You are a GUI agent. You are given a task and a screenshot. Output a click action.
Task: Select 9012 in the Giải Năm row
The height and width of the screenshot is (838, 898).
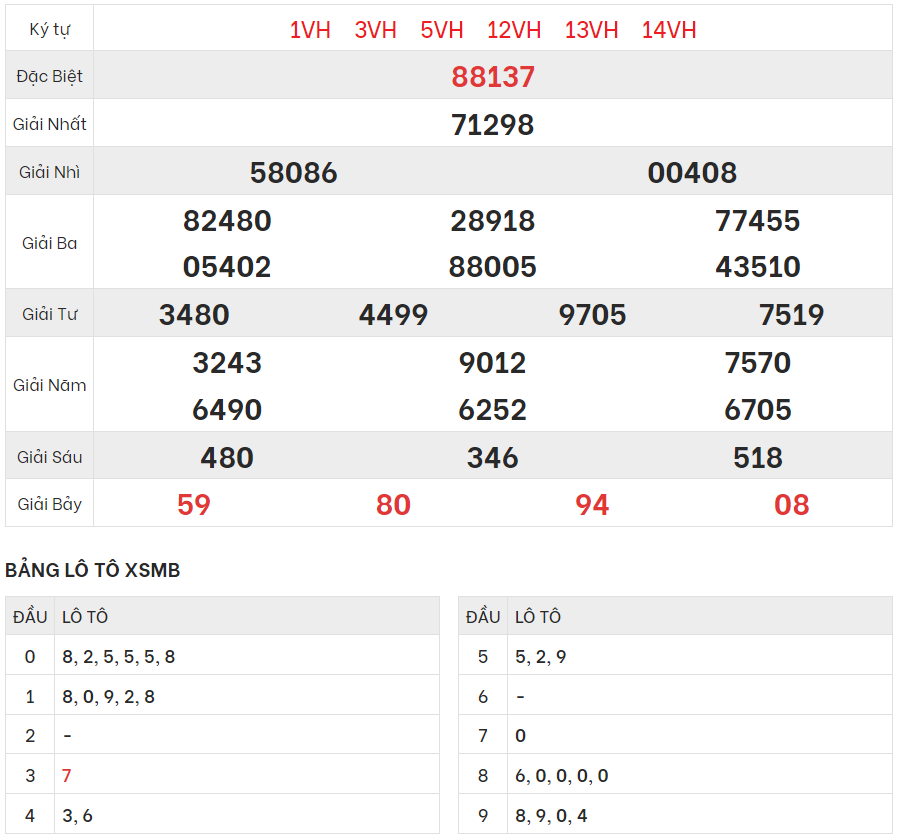pos(492,363)
